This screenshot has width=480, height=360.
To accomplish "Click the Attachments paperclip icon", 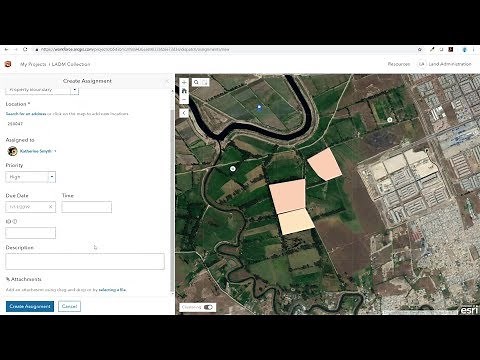I will 8,279.
